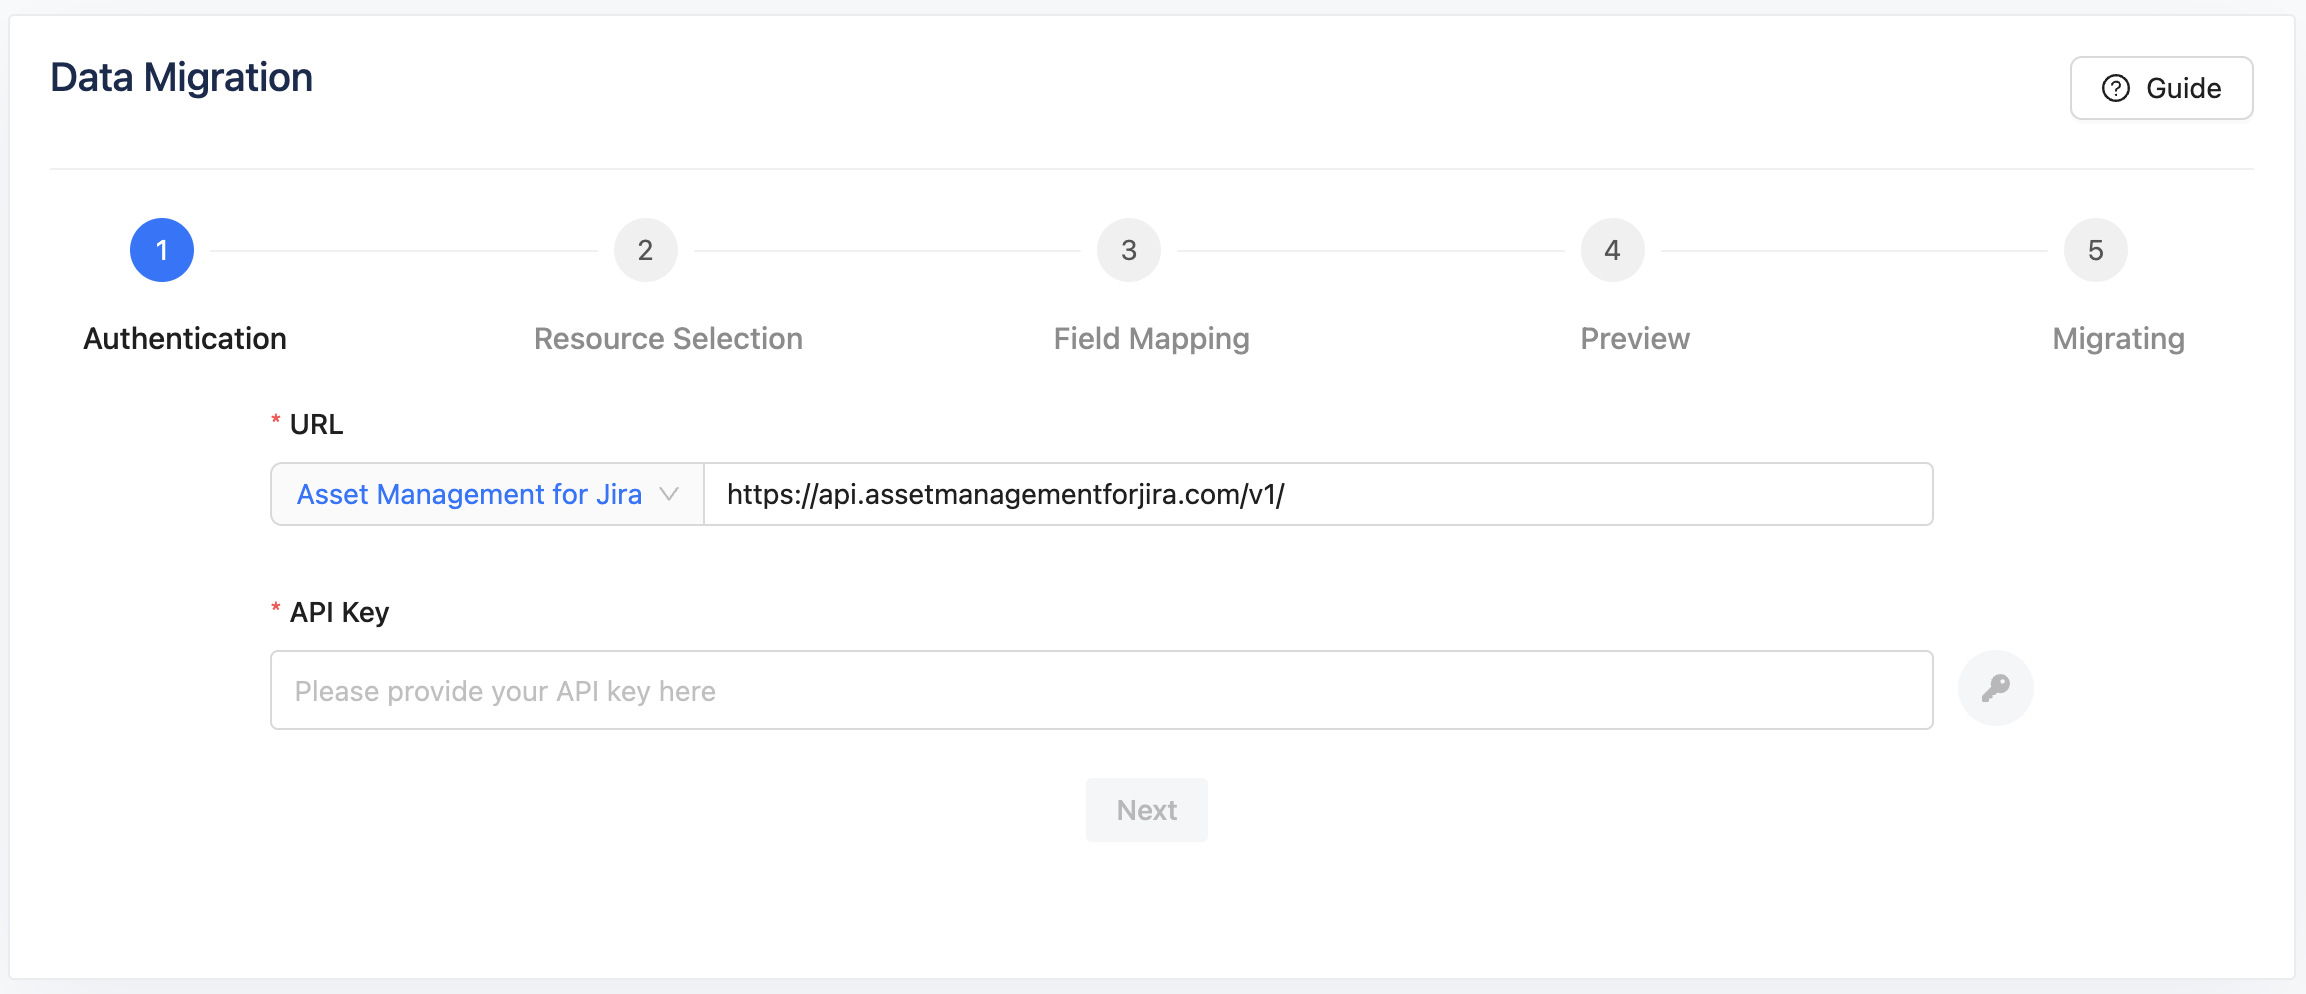
Task: Click the Data Migration page heading
Action: (x=181, y=78)
